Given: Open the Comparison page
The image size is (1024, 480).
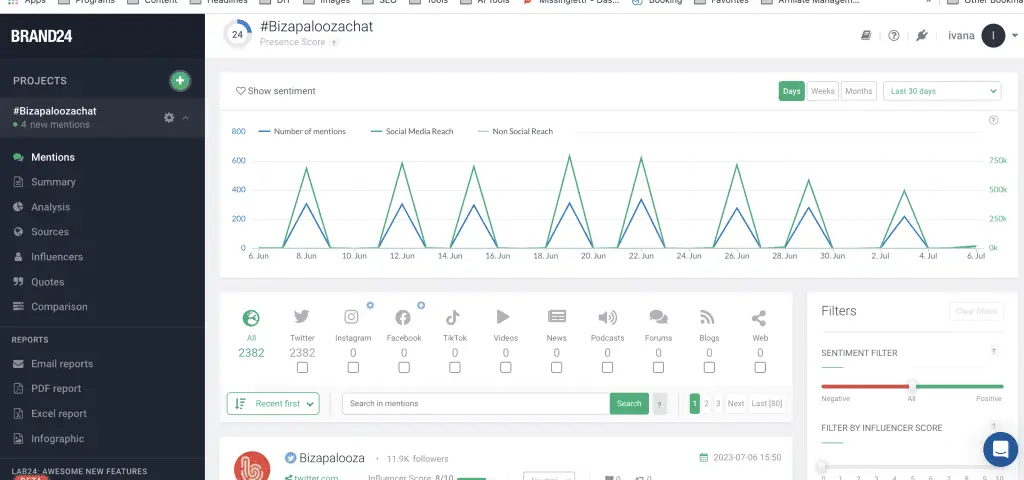Looking at the screenshot, I should pyautogui.click(x=59, y=307).
